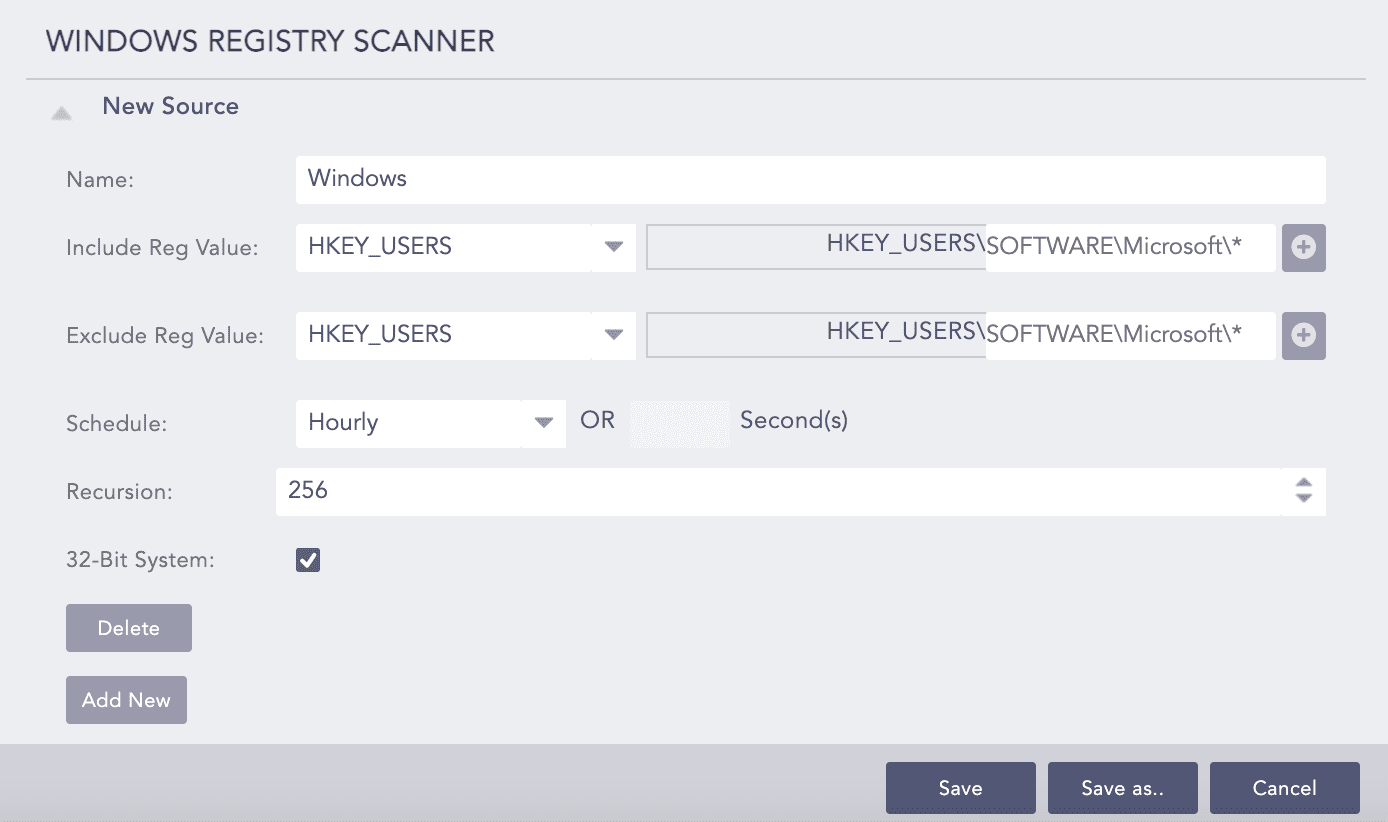1388x822 pixels.
Task: Expand the Hourly schedule dropdown
Action: tap(543, 423)
